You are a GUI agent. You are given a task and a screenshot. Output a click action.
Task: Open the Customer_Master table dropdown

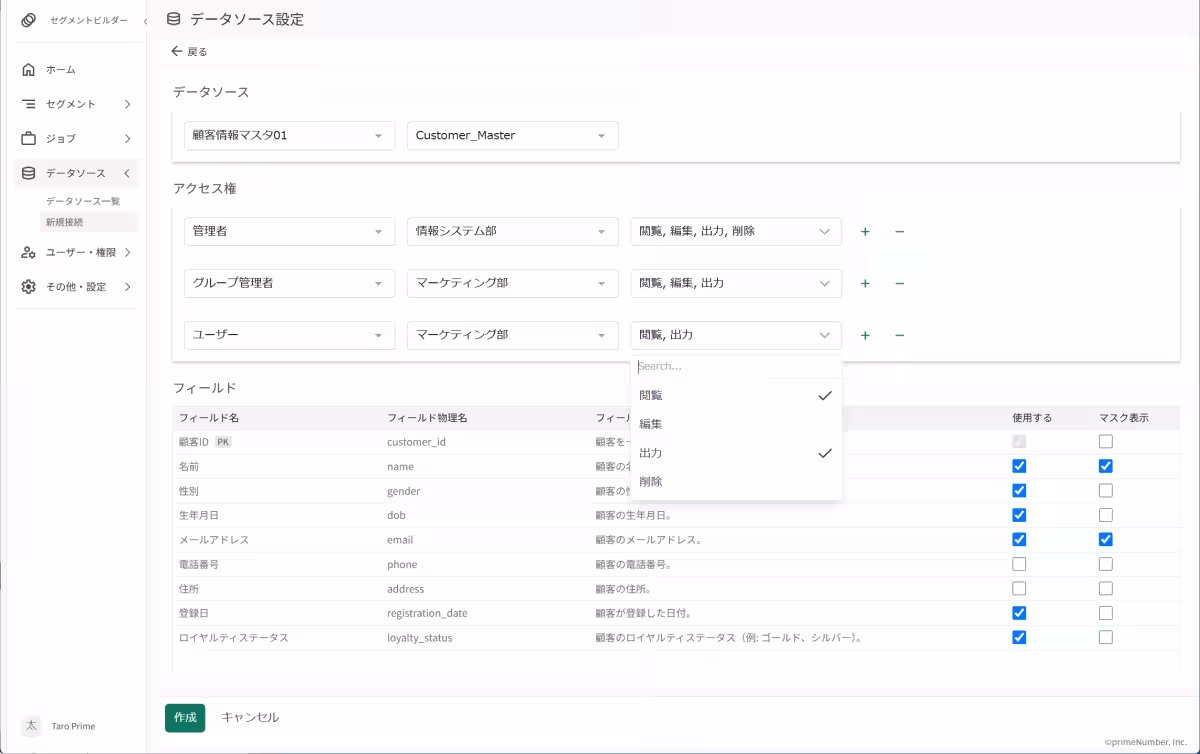point(512,135)
